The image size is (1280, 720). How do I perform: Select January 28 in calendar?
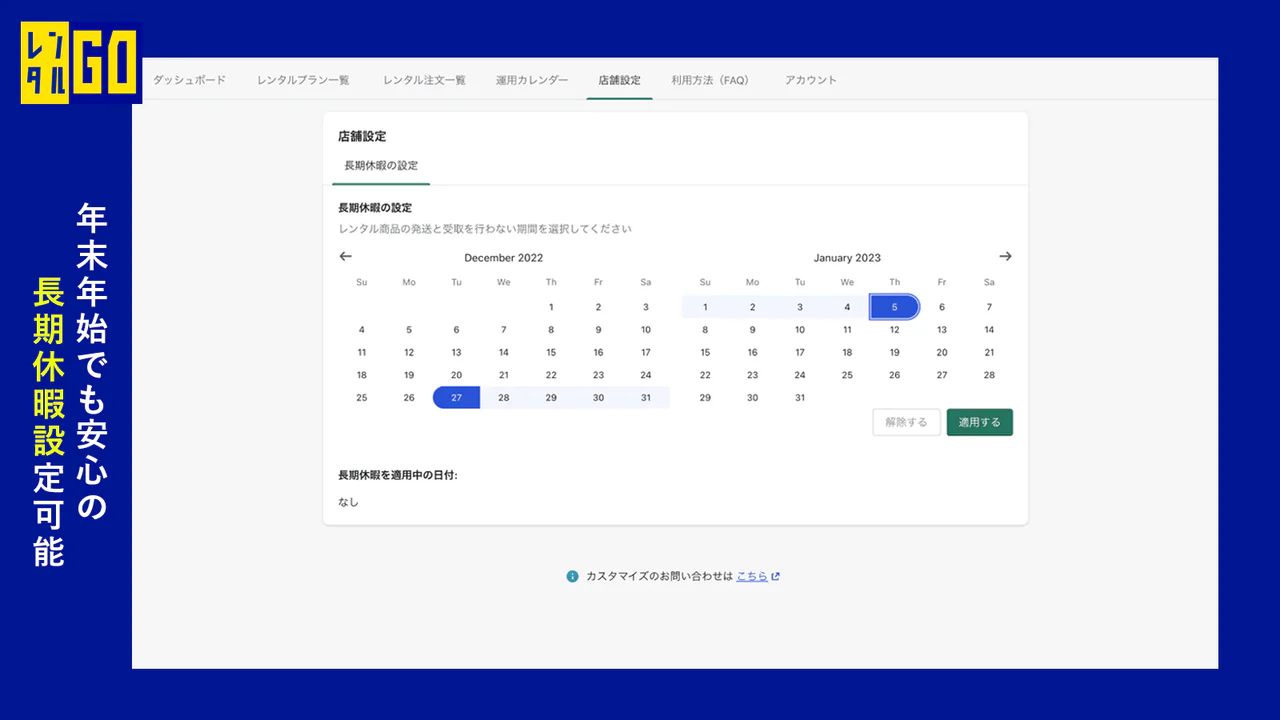[989, 375]
